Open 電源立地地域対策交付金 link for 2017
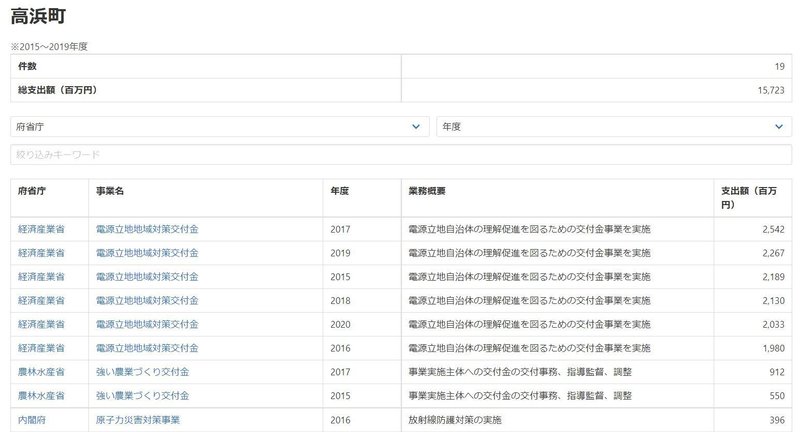Viewport: 800px width, 432px height. pos(147,229)
